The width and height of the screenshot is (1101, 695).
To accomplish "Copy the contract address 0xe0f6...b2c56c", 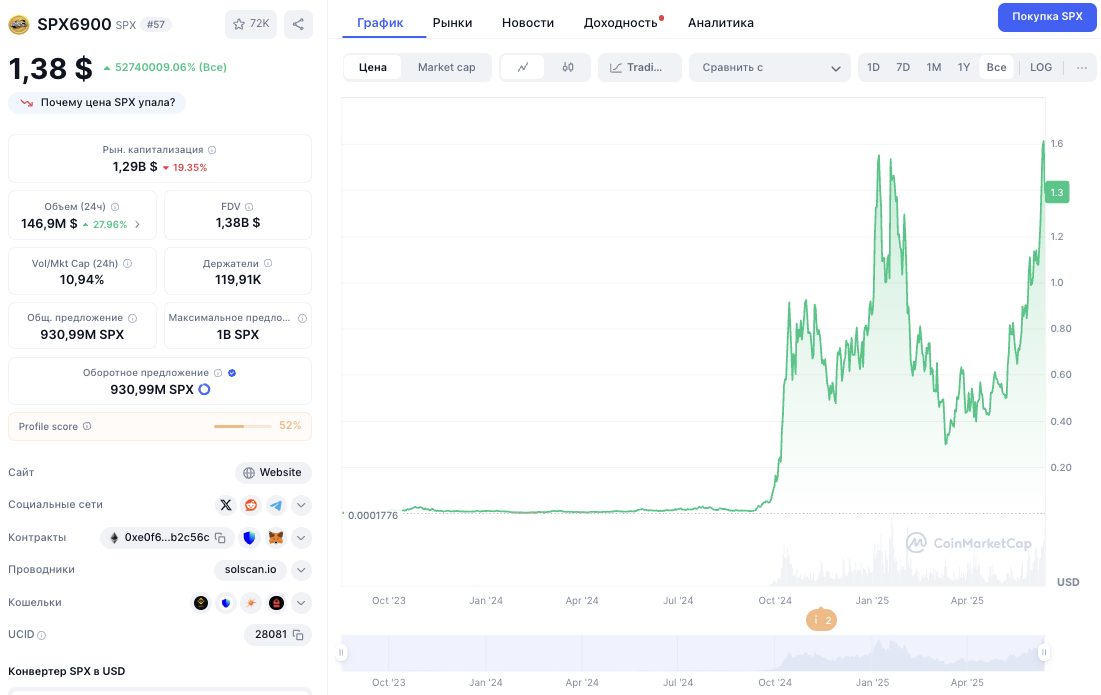I will tap(220, 538).
